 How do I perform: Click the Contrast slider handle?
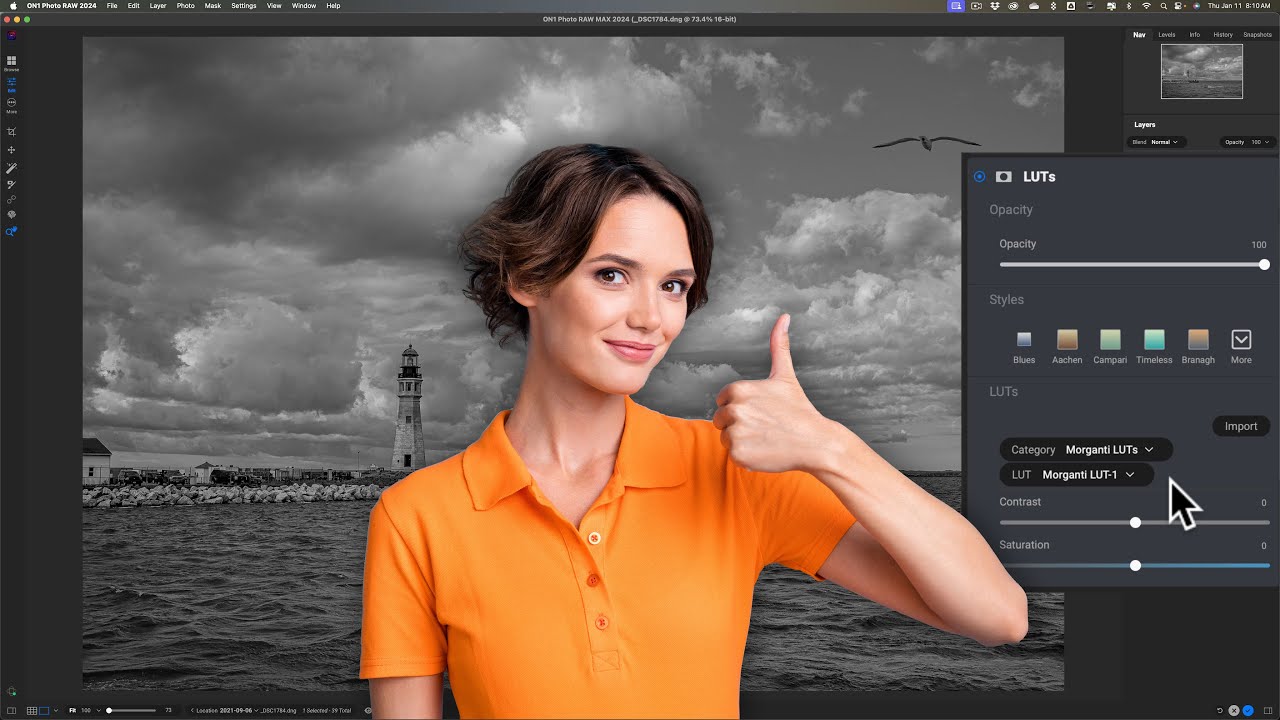click(1135, 523)
